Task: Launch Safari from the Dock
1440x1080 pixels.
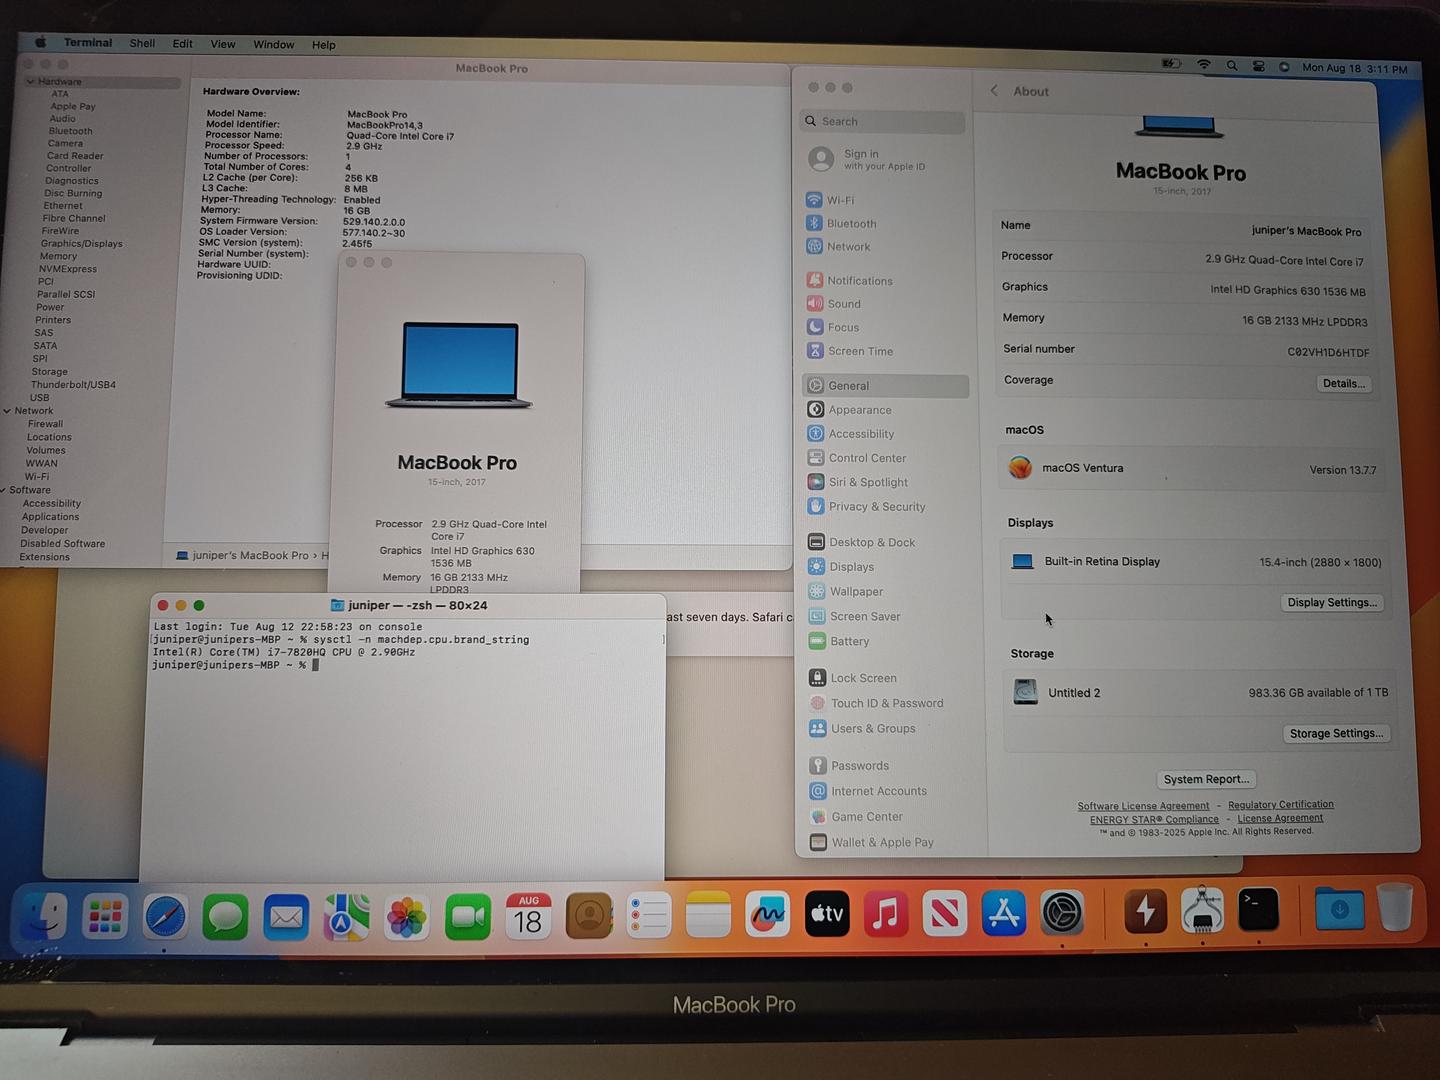Action: [x=165, y=916]
